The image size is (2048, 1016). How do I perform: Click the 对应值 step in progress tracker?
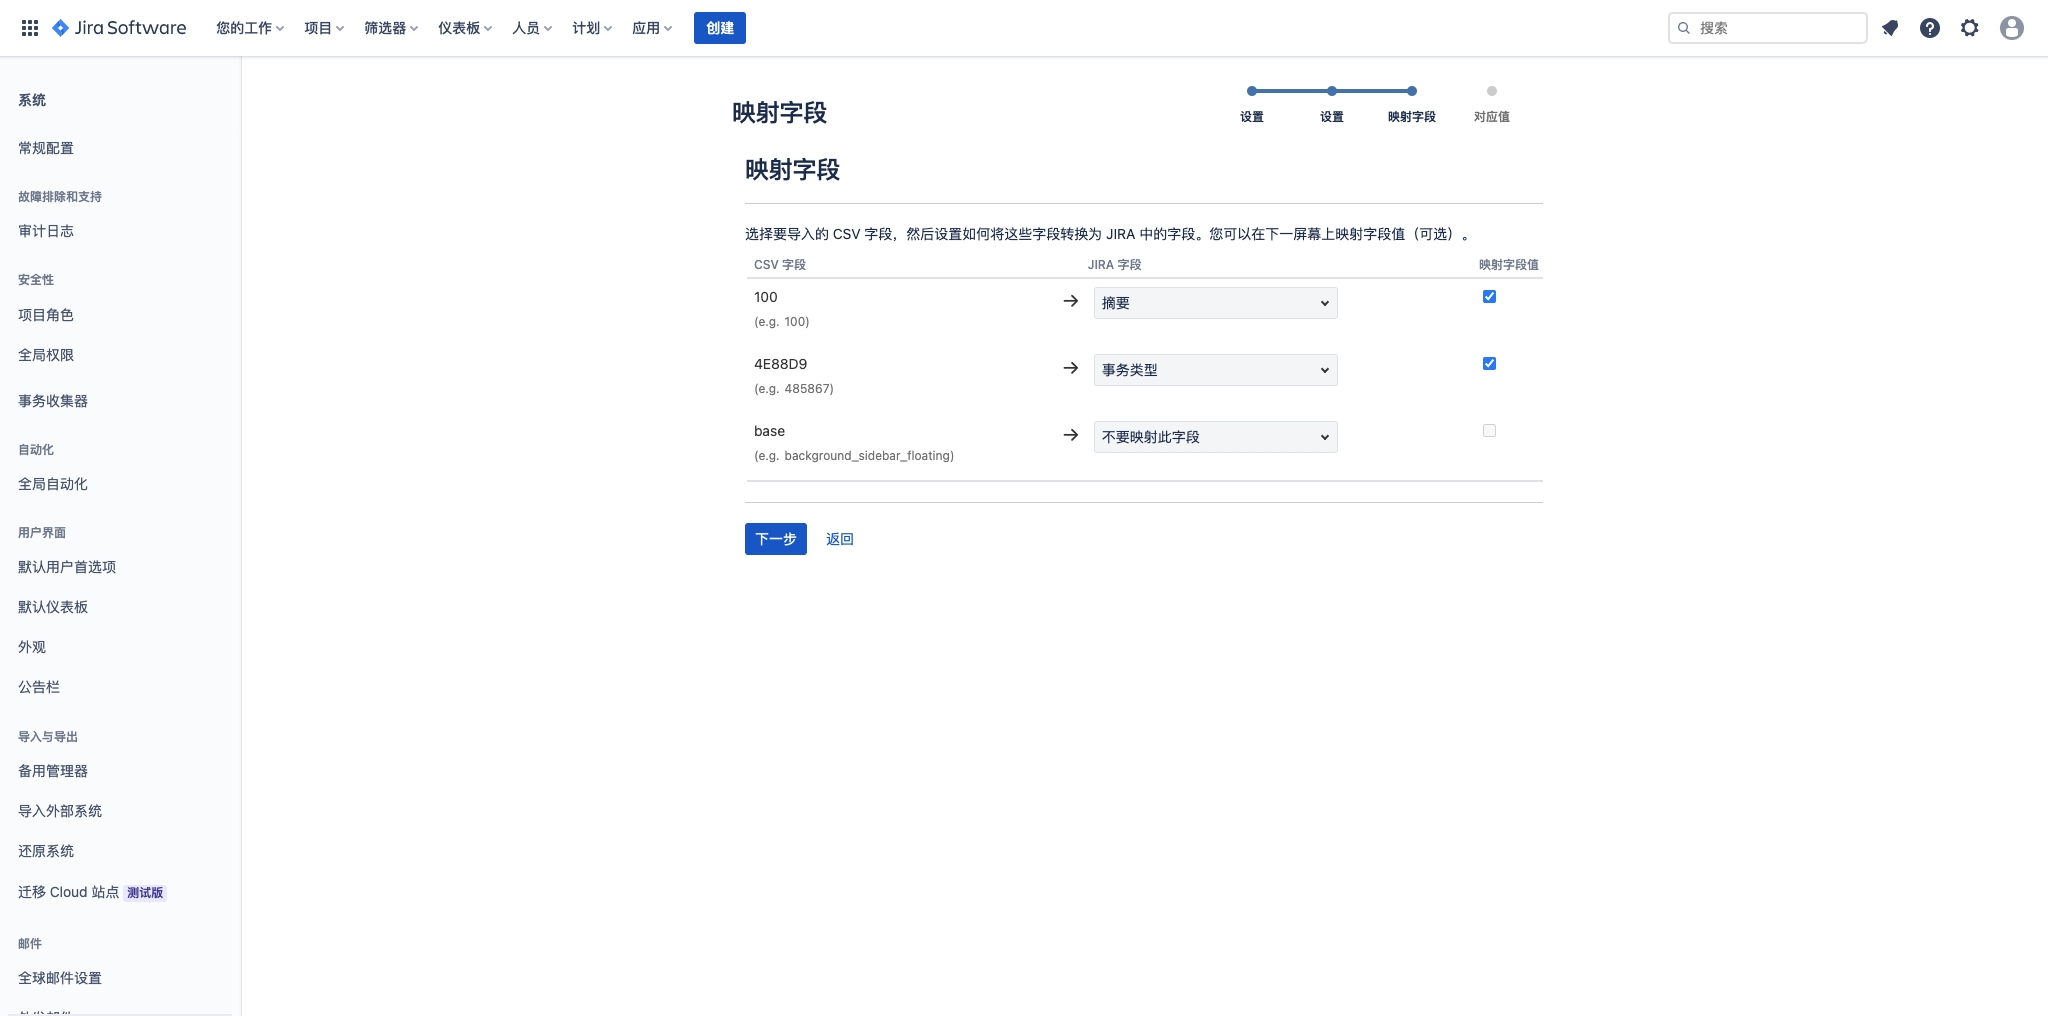(1492, 91)
